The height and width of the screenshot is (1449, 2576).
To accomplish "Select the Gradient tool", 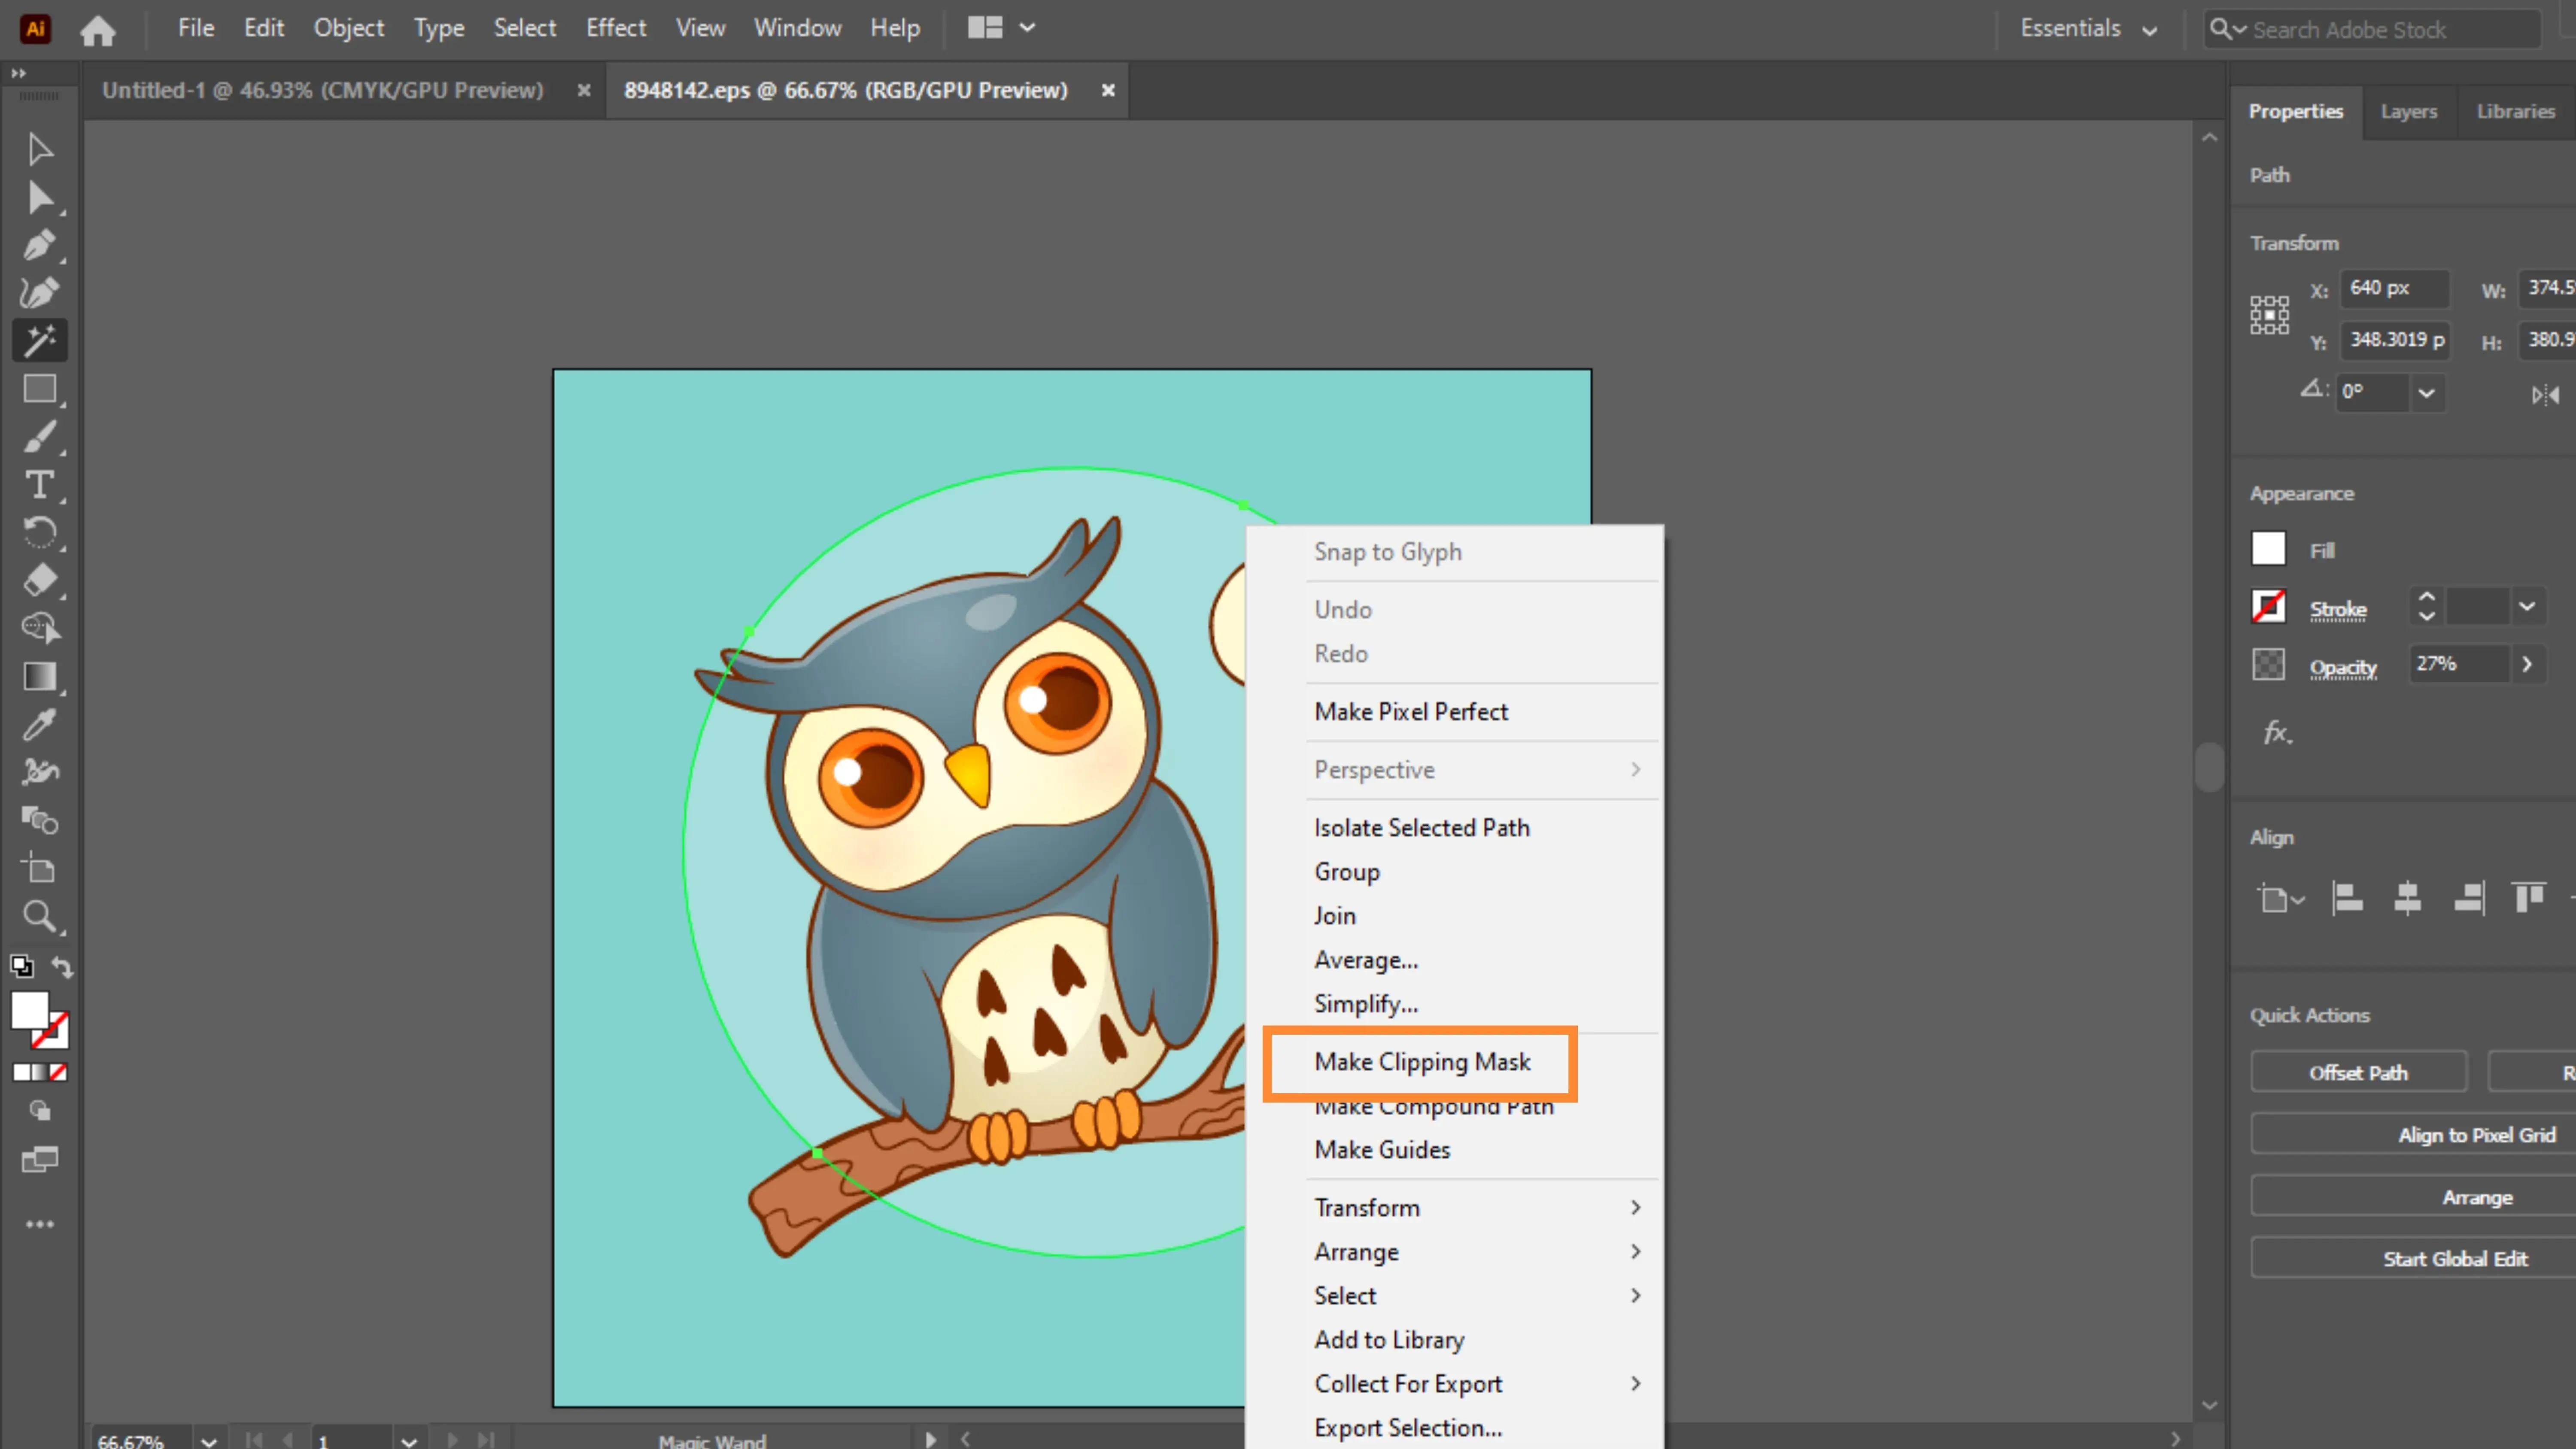I will (x=40, y=677).
